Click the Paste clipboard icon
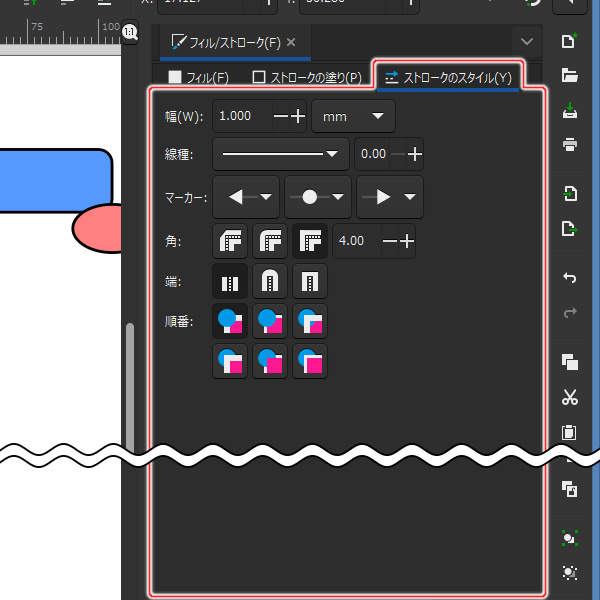The width and height of the screenshot is (600, 600). [x=570, y=433]
